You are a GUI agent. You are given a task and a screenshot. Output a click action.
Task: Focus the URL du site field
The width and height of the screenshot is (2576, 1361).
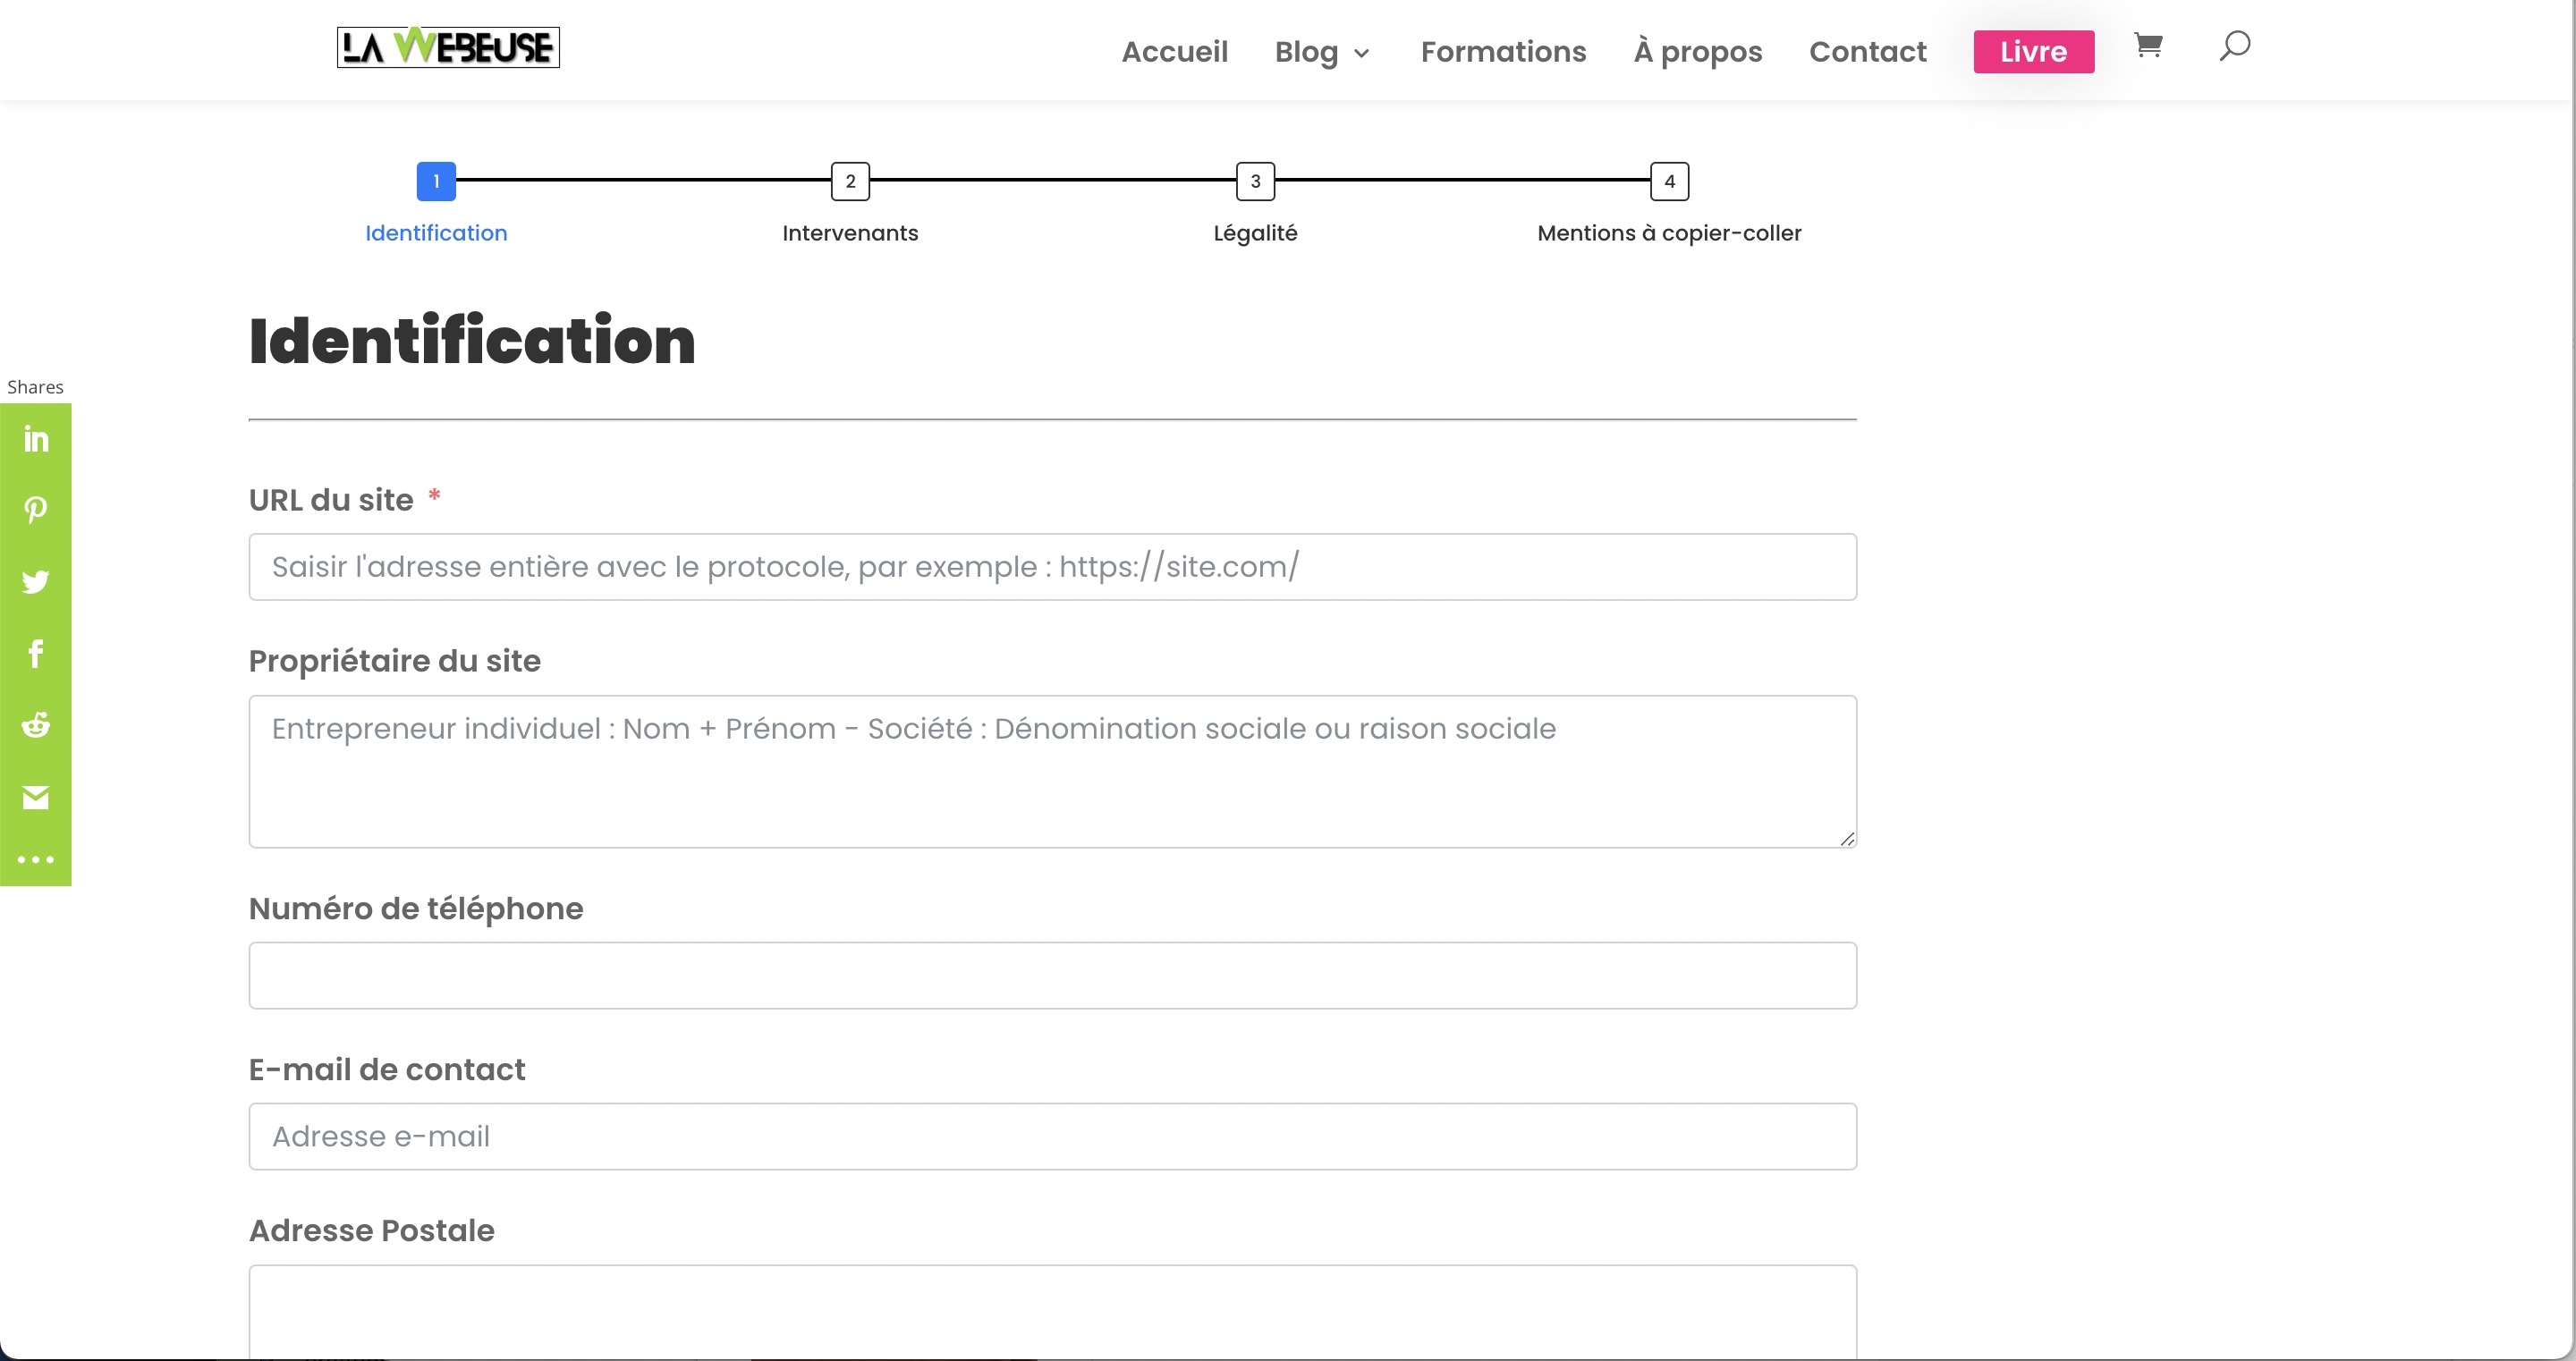pos(1052,567)
